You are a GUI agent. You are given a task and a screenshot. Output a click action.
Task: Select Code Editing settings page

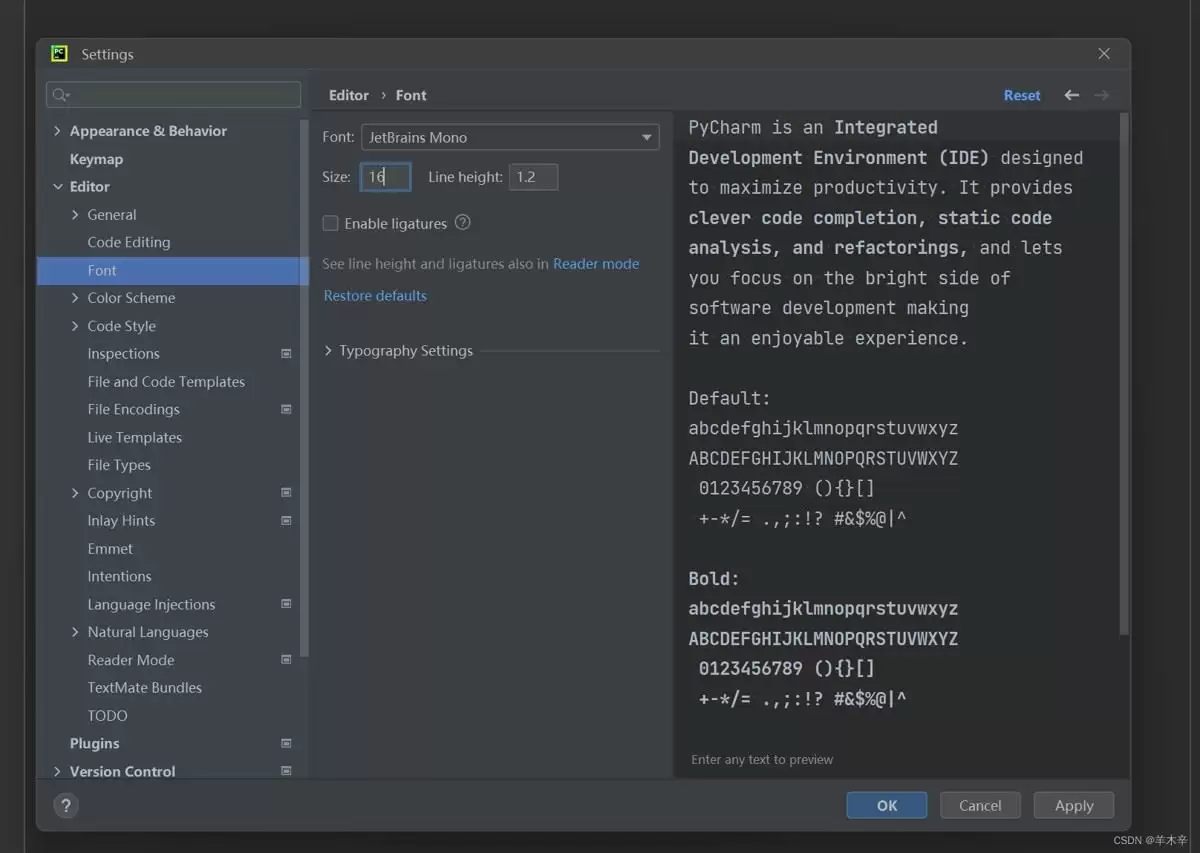(129, 242)
